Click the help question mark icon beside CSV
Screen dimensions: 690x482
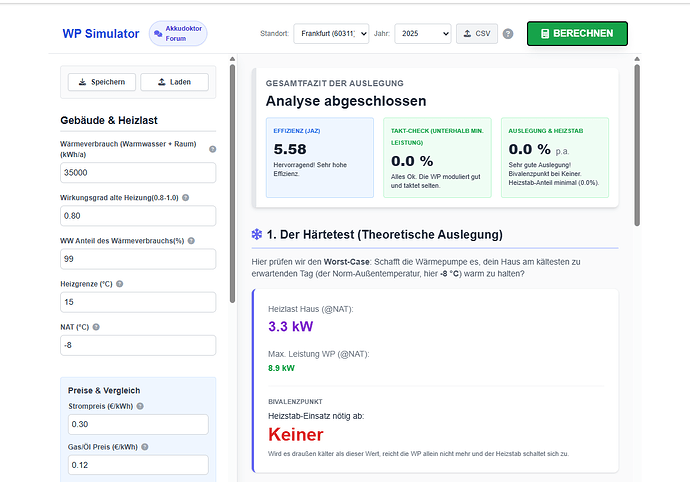[x=508, y=34]
